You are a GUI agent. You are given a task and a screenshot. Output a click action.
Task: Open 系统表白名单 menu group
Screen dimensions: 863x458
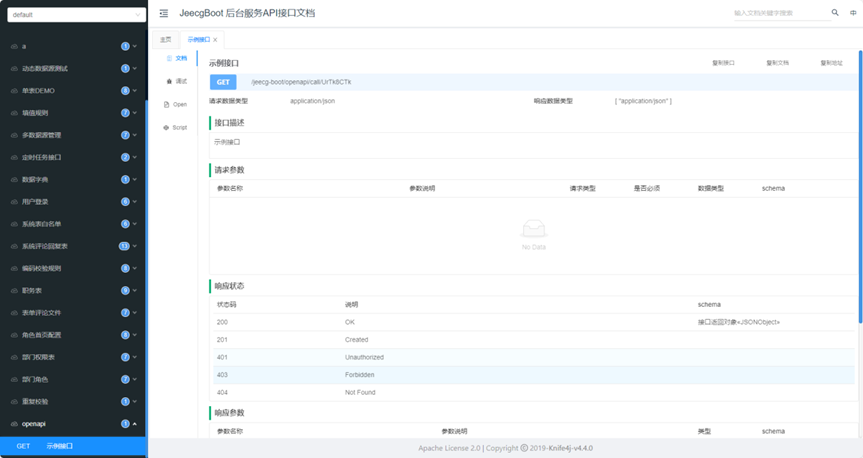click(73, 224)
